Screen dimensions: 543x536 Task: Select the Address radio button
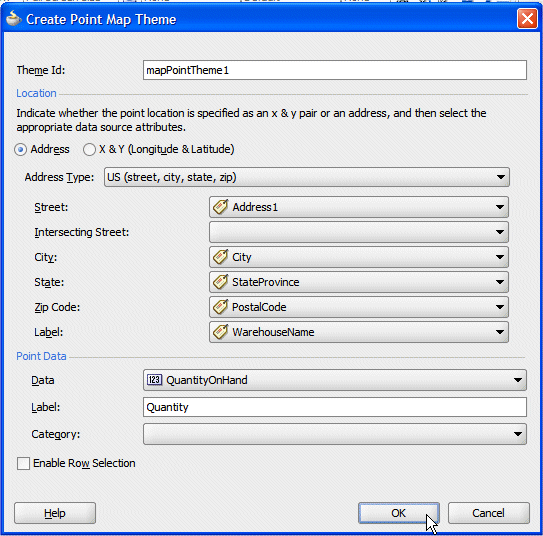point(20,150)
